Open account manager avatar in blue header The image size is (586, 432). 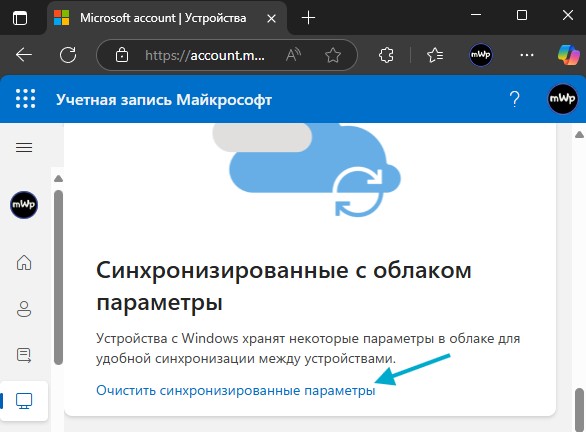(562, 99)
